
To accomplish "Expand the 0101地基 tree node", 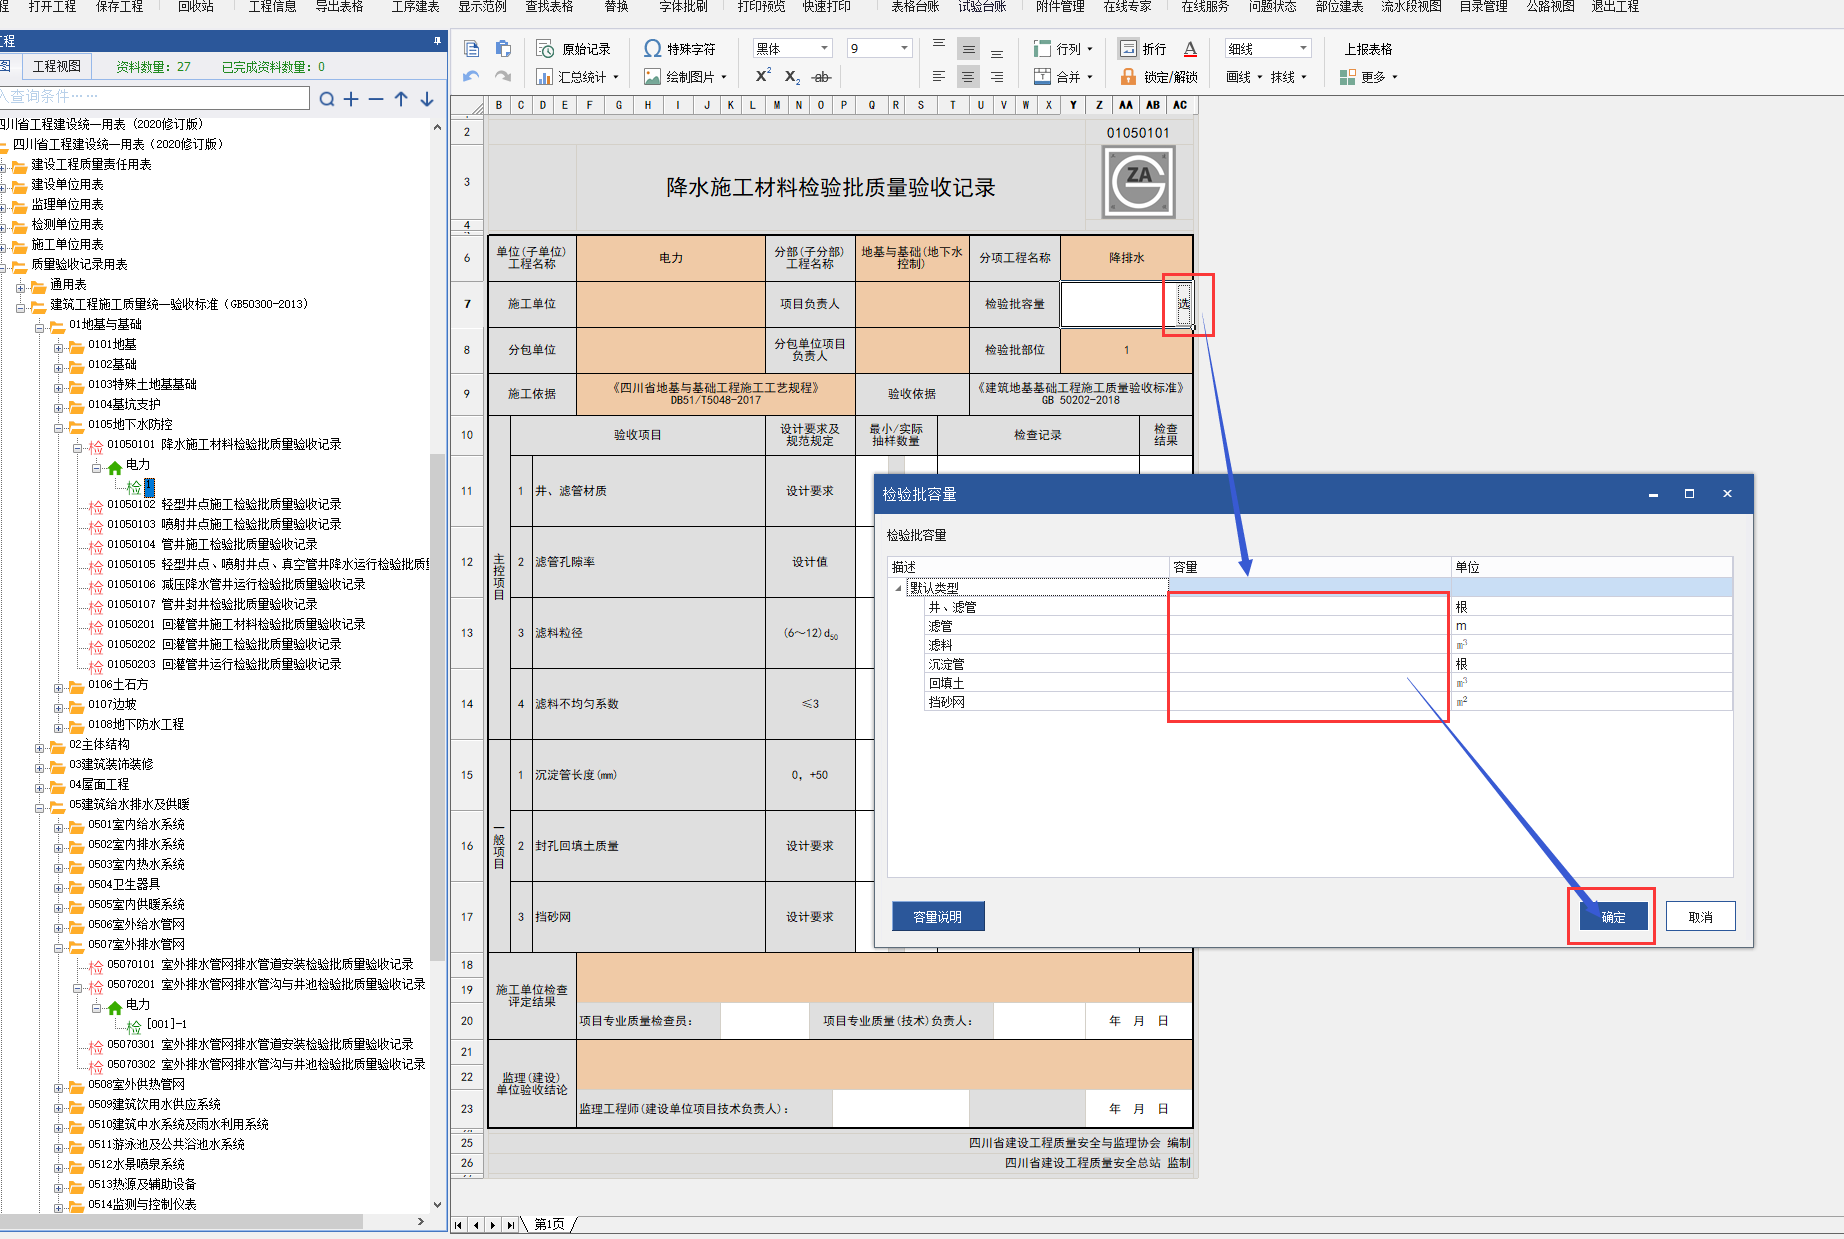I will tap(58, 348).
